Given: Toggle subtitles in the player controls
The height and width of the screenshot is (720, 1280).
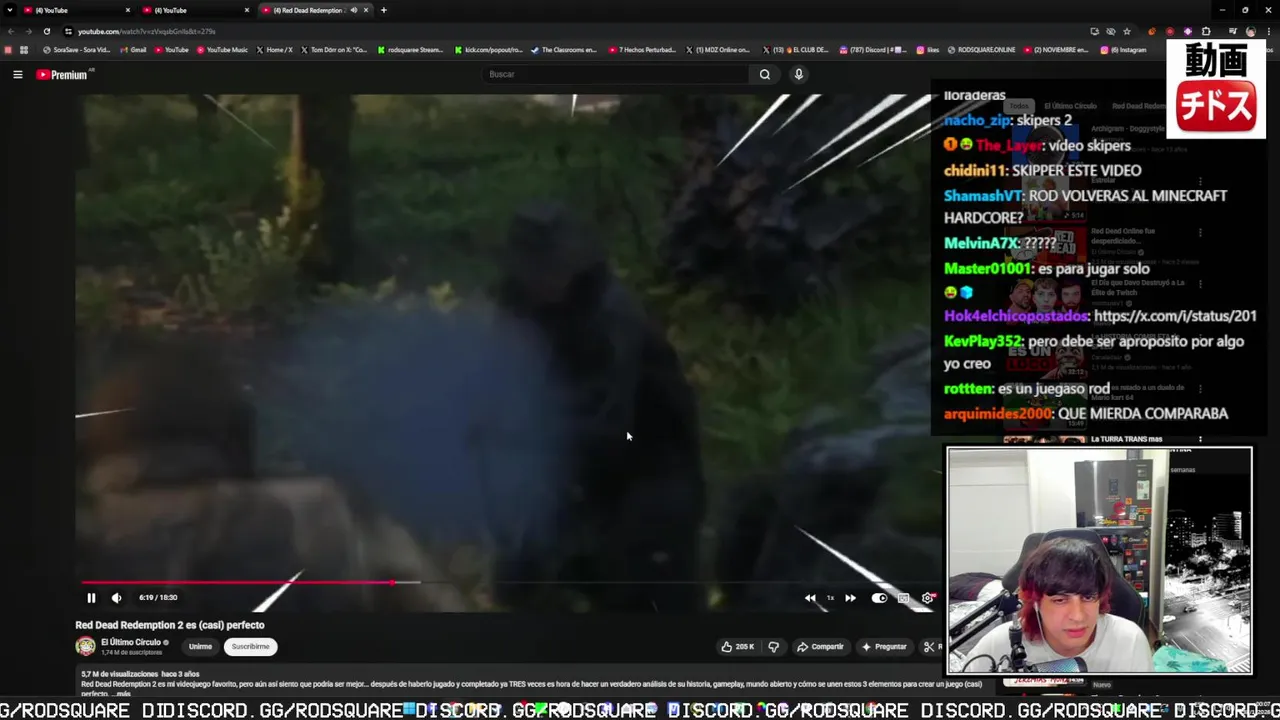Looking at the screenshot, I should tap(904, 598).
